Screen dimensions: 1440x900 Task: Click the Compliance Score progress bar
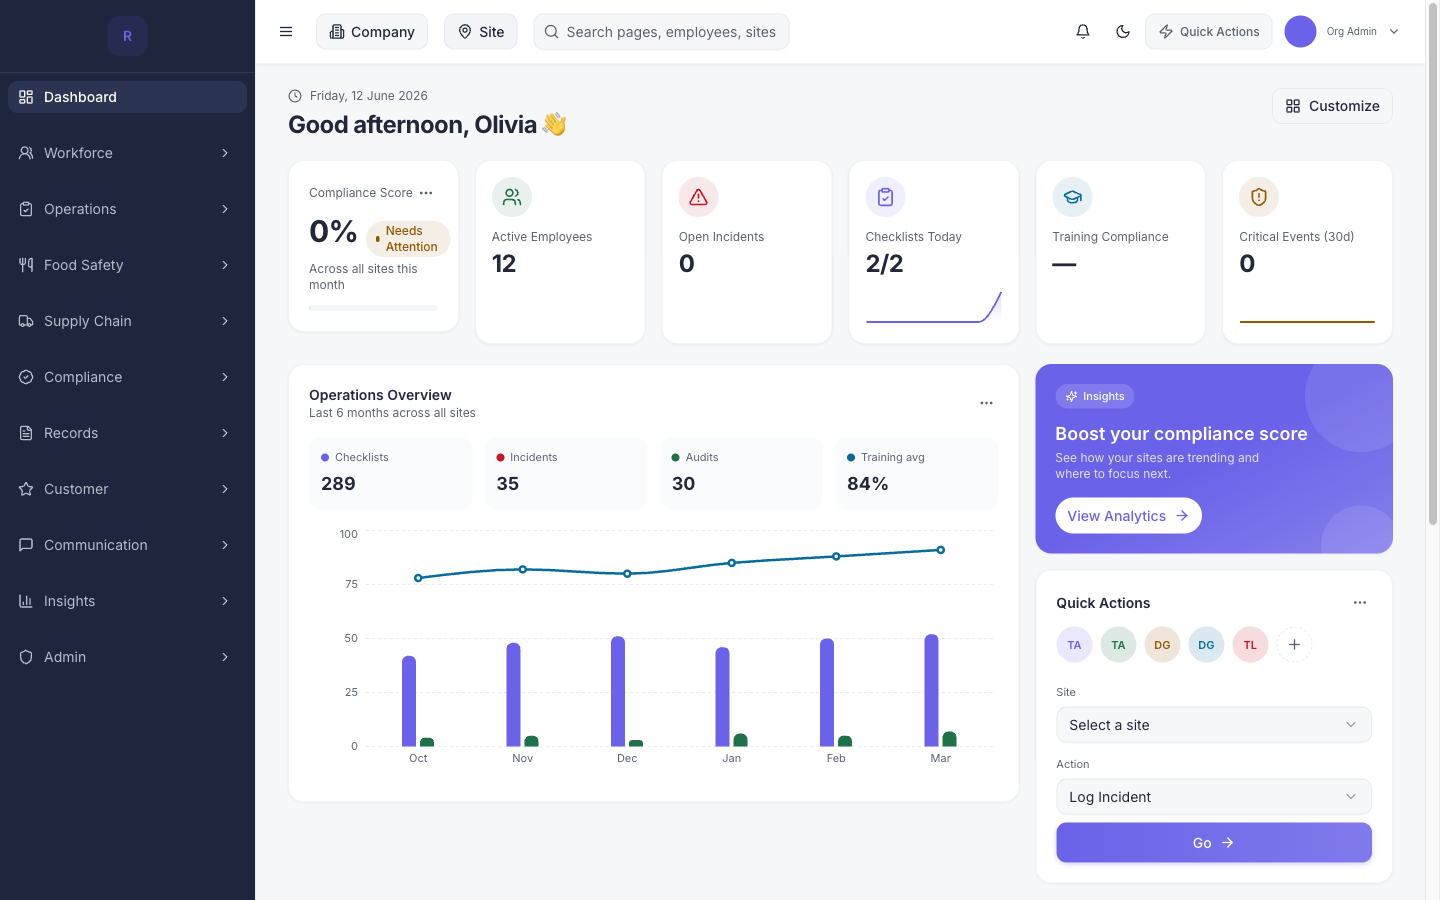coord(373,308)
